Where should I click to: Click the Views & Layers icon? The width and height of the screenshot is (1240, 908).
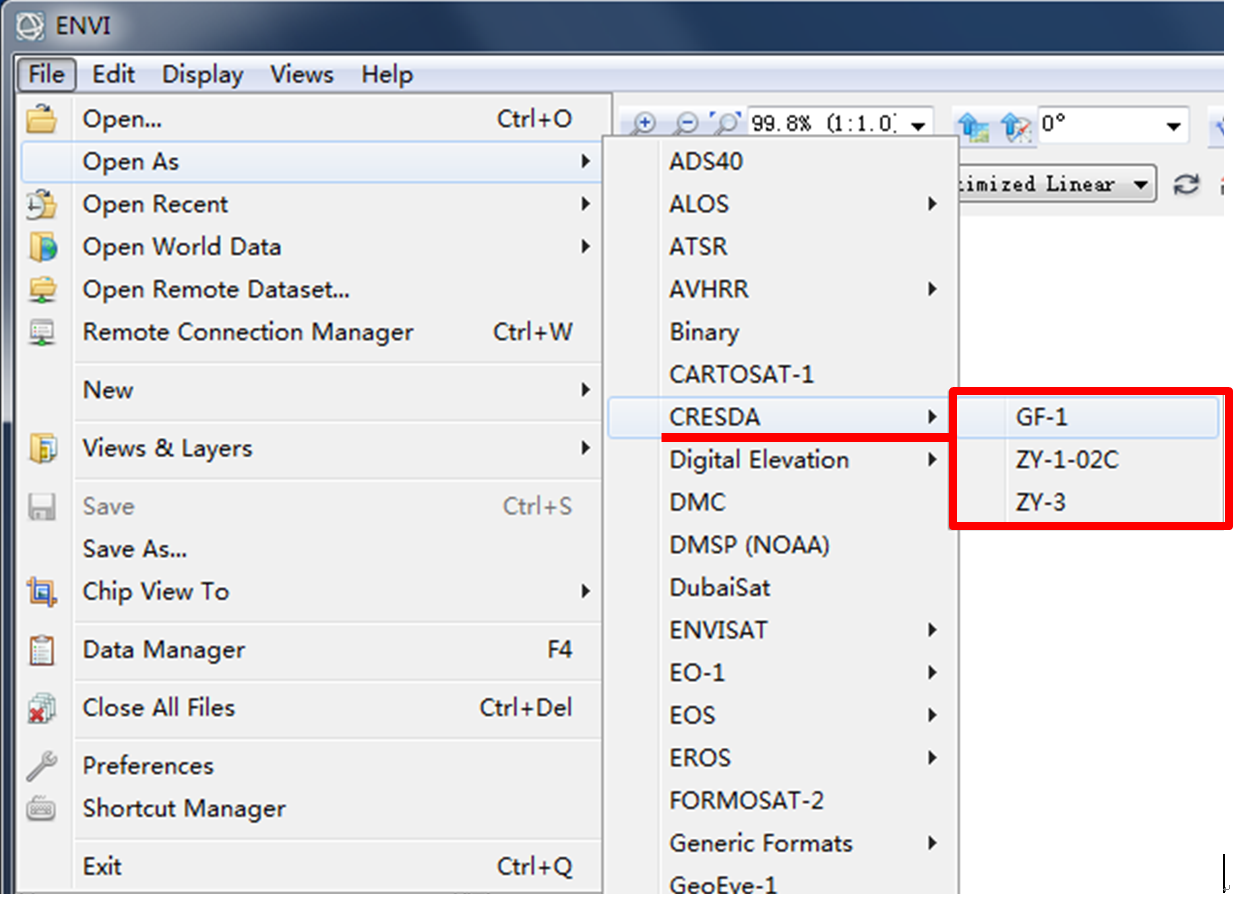tap(42, 448)
